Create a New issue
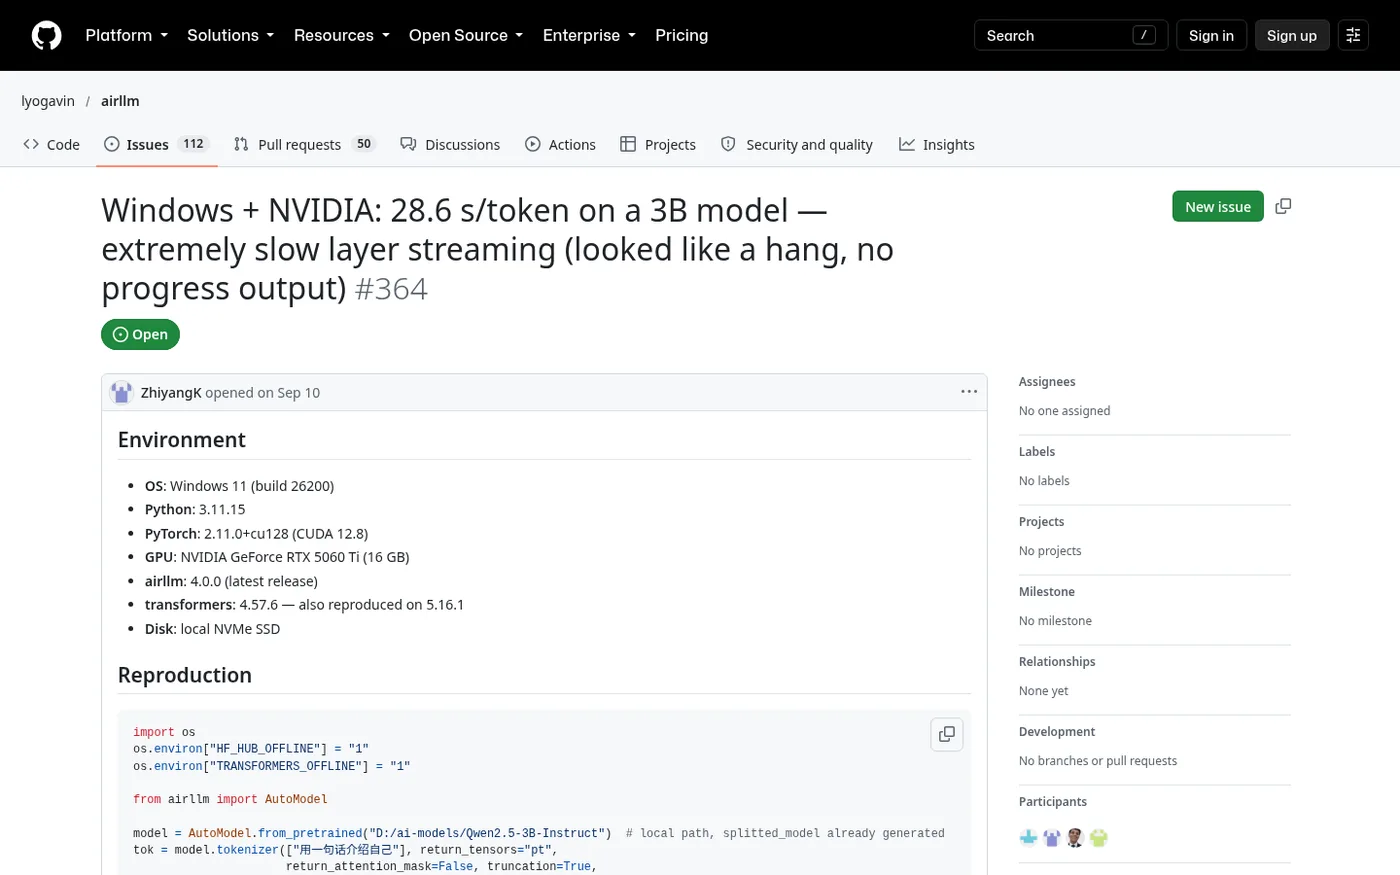The image size is (1400, 875). [1218, 206]
